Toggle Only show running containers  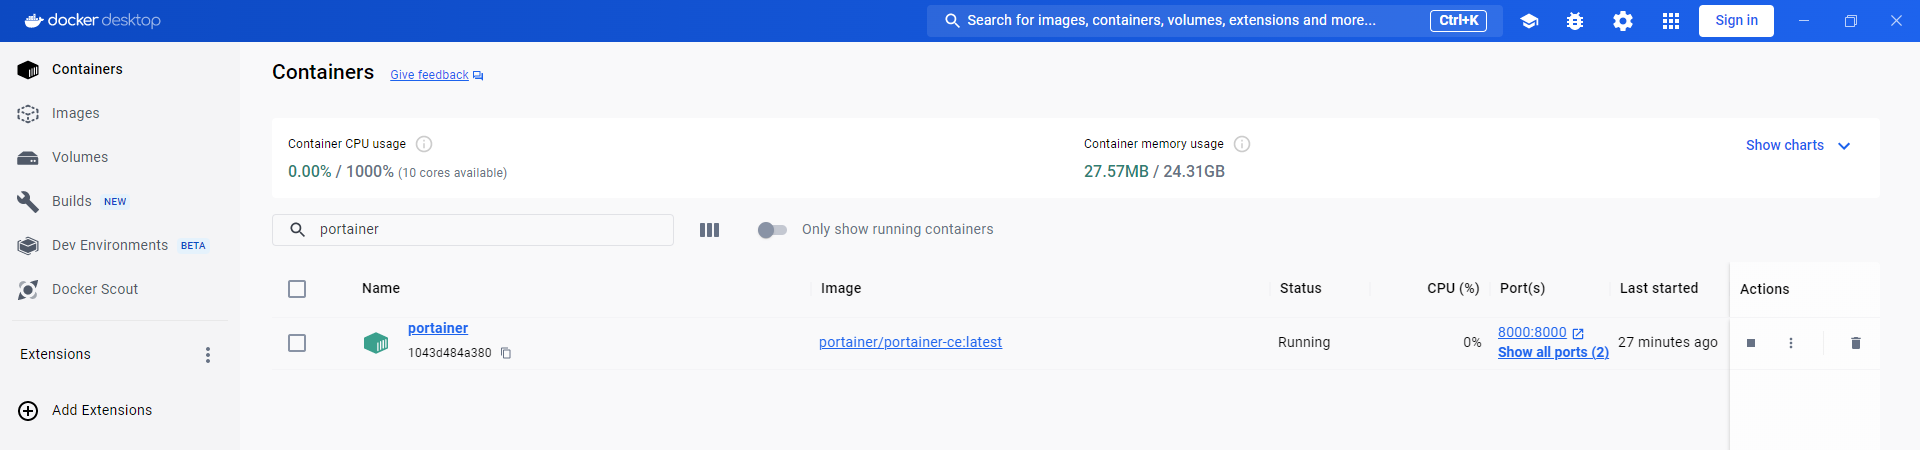pyautogui.click(x=772, y=230)
